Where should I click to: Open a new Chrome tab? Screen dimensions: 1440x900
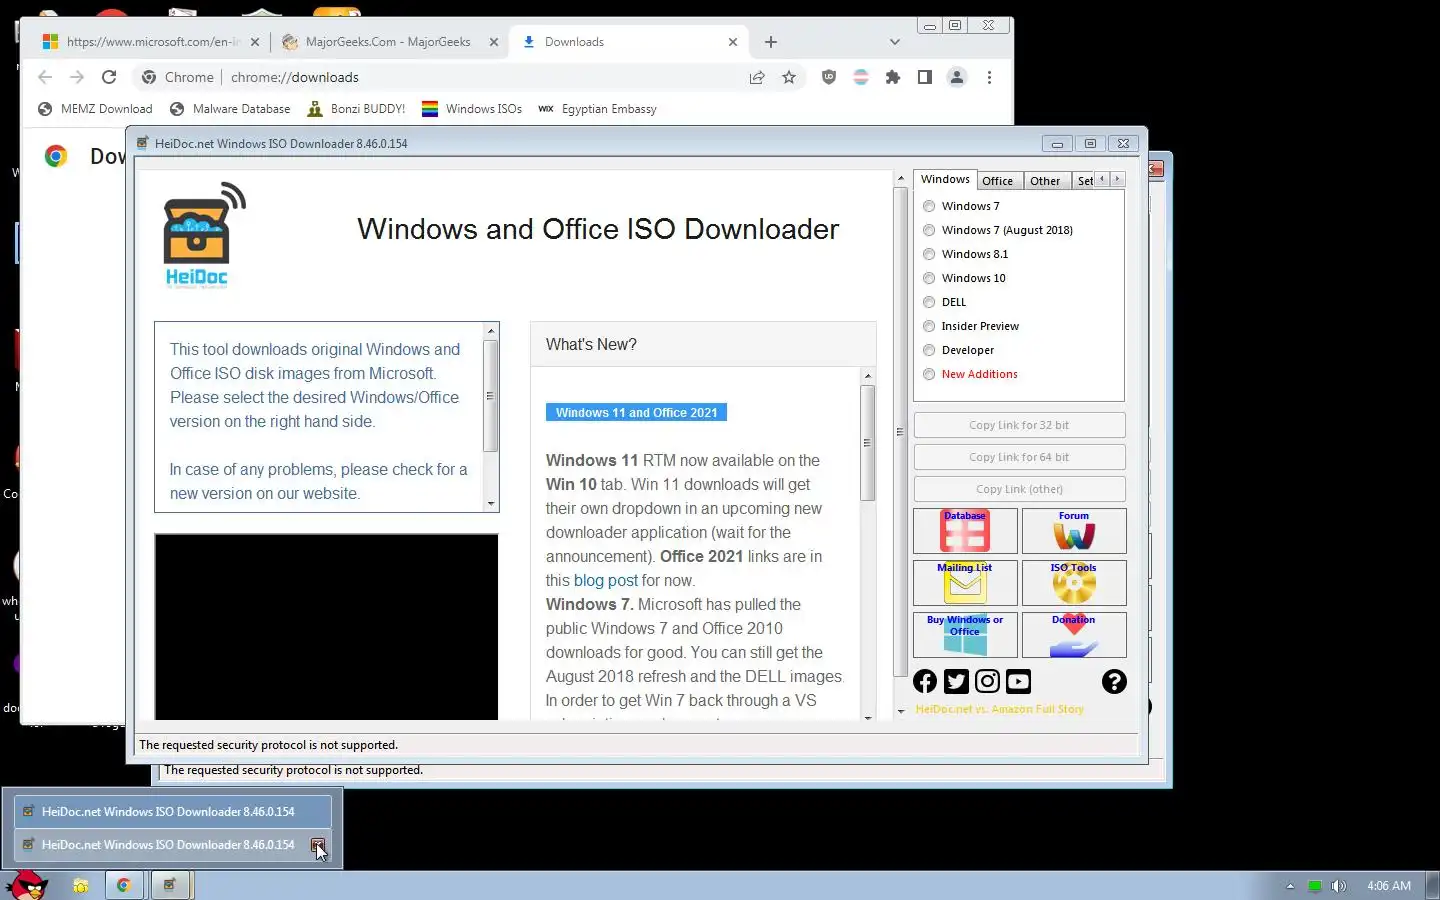(770, 42)
